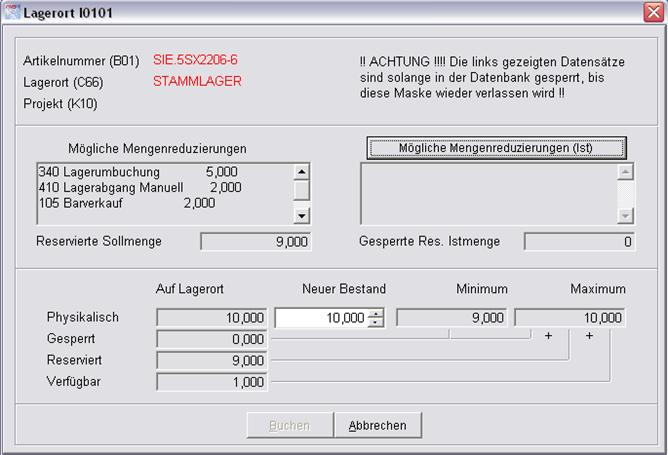This screenshot has height=455, width=668.
Task: Increase Neuer Bestand with spinner up arrow
Action: point(376,313)
